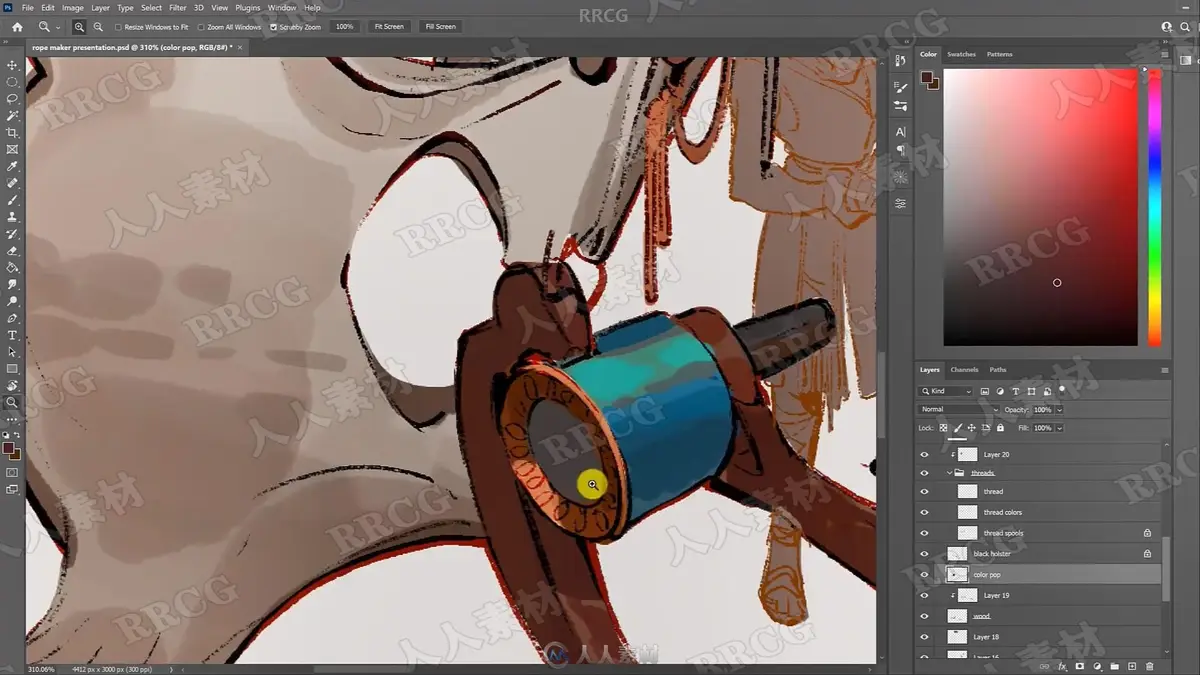Enable Resize Windows to Fit checkbox
Image resolution: width=1200 pixels, height=675 pixels.
118,27
